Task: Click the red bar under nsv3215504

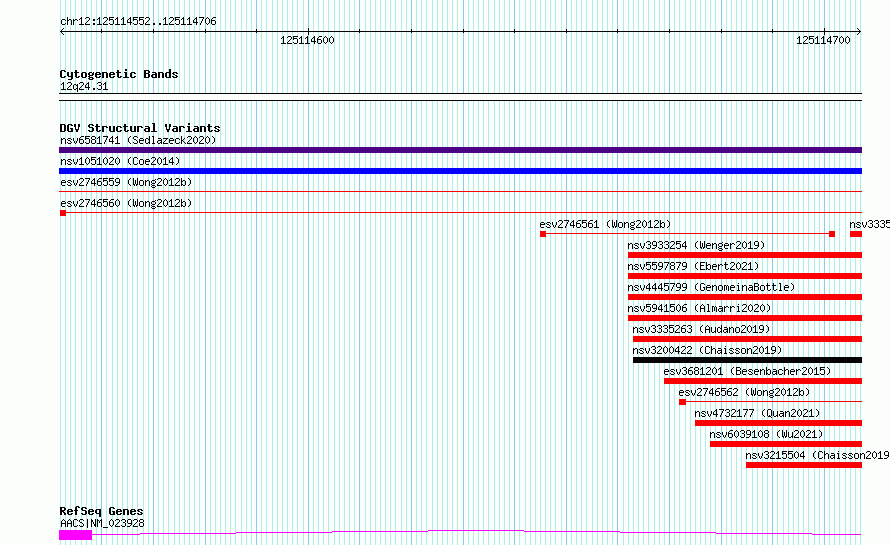Action: pyautogui.click(x=804, y=465)
